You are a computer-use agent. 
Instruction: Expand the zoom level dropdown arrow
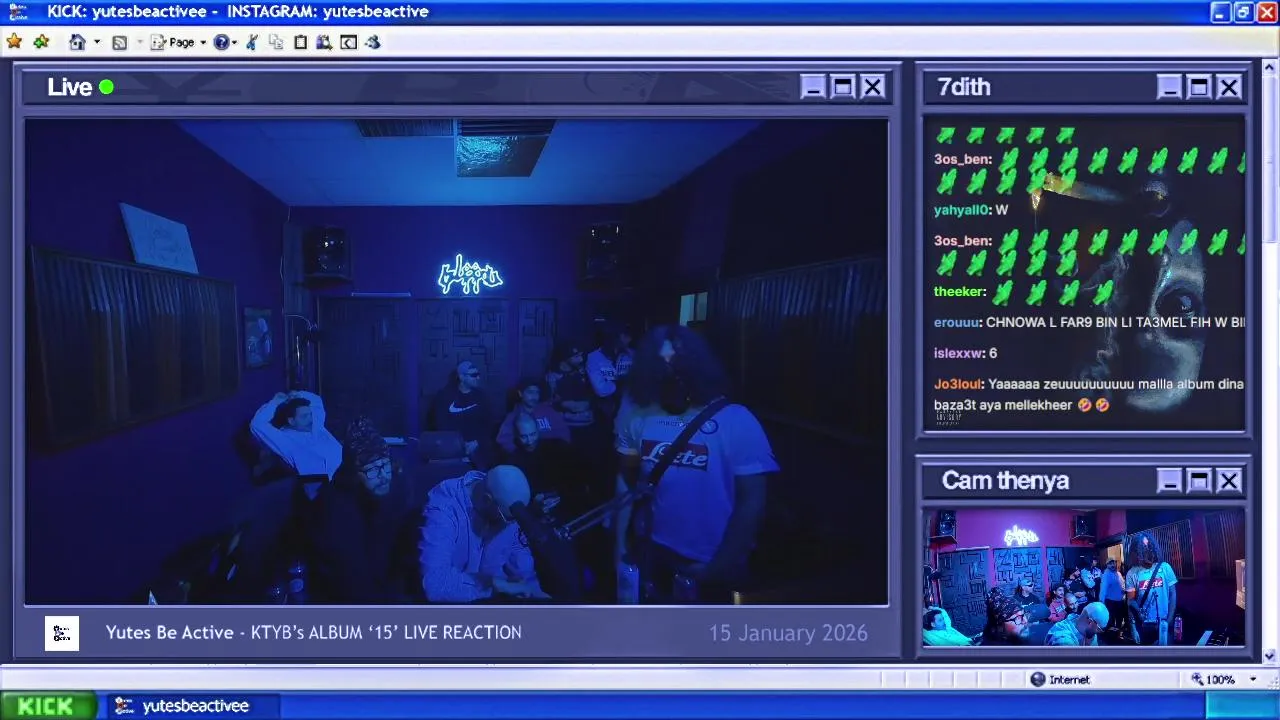[x=1252, y=679]
